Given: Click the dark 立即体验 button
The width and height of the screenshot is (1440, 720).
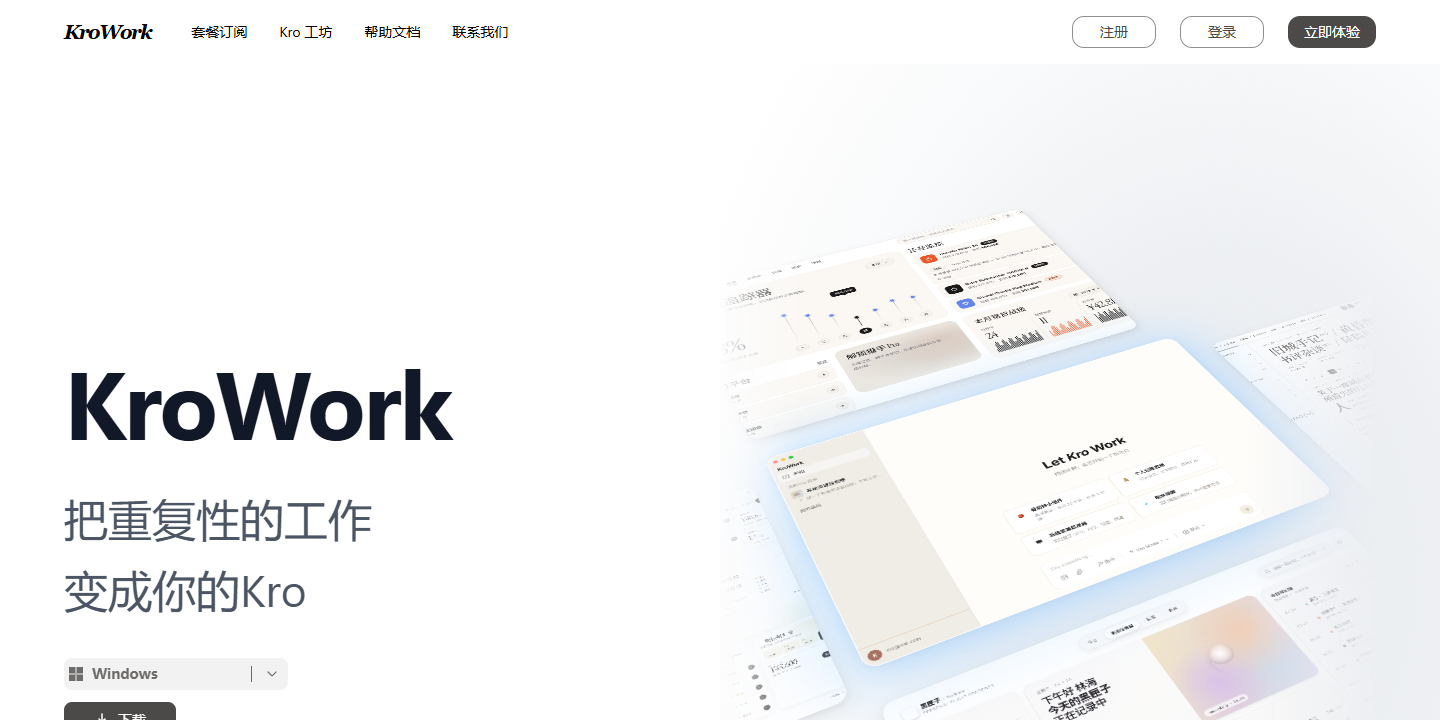Looking at the screenshot, I should point(1332,32).
